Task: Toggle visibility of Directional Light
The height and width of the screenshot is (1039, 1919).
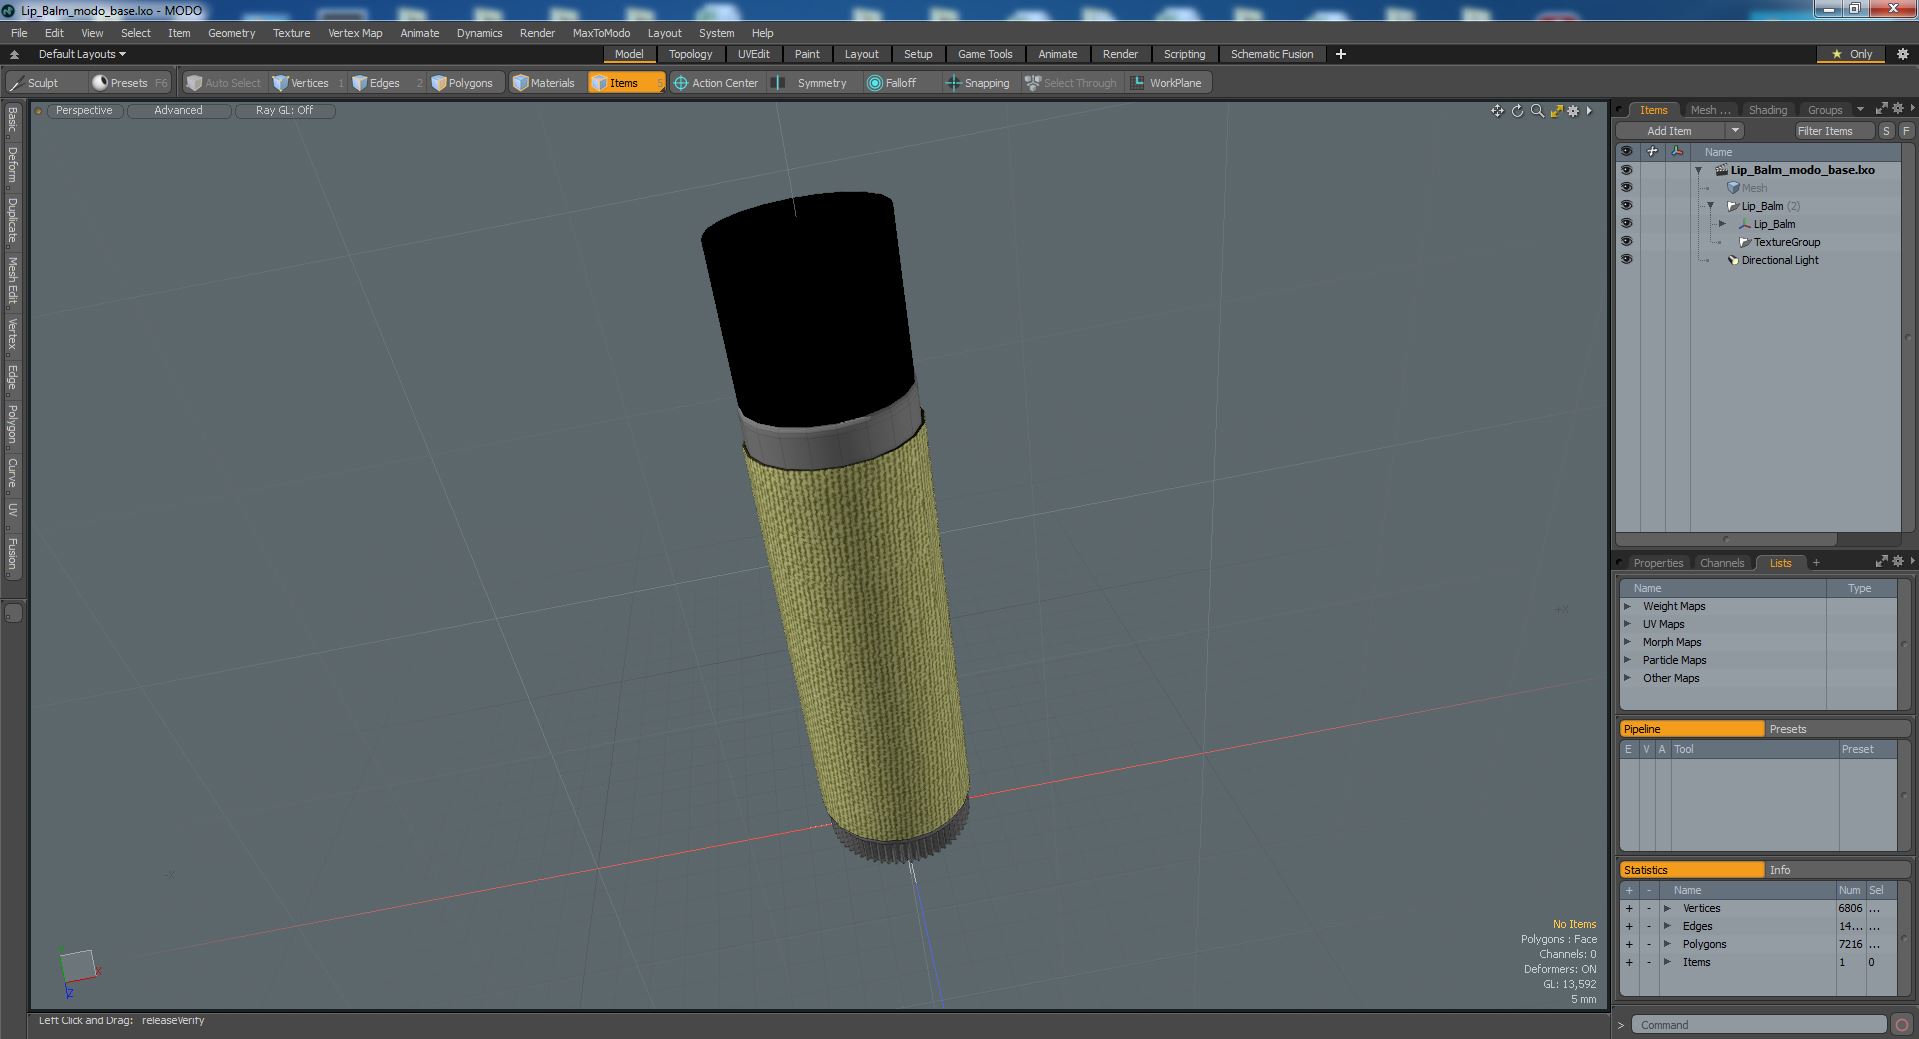Action: tap(1626, 260)
